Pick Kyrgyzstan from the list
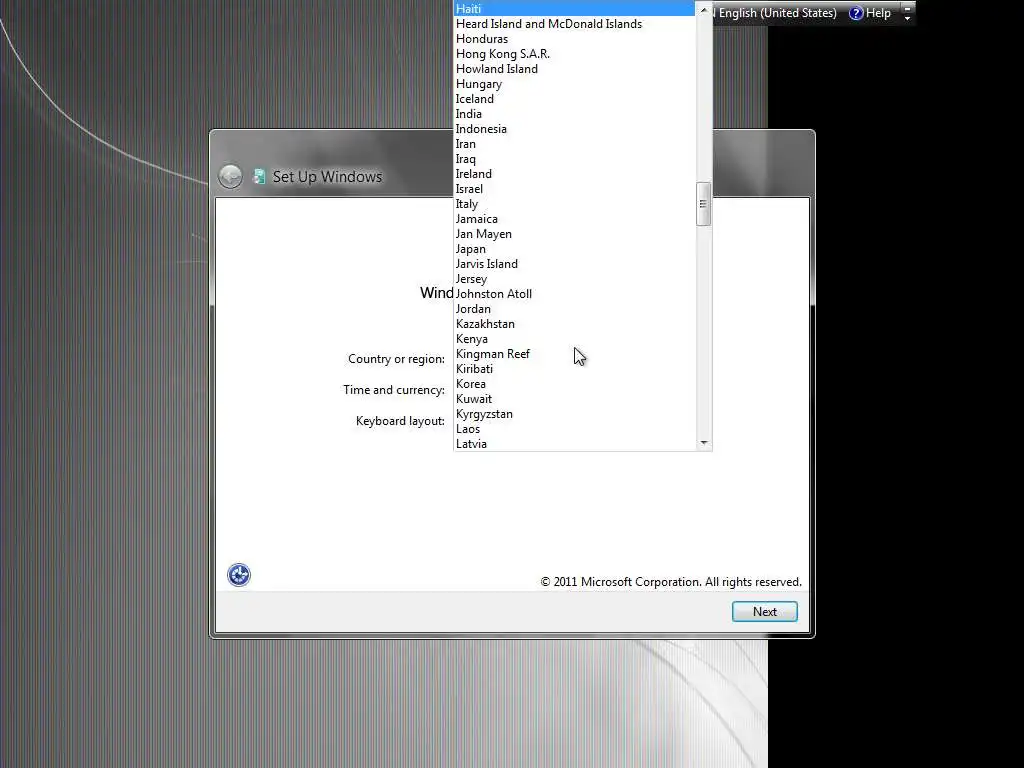Image resolution: width=1024 pixels, height=768 pixels. click(574, 414)
